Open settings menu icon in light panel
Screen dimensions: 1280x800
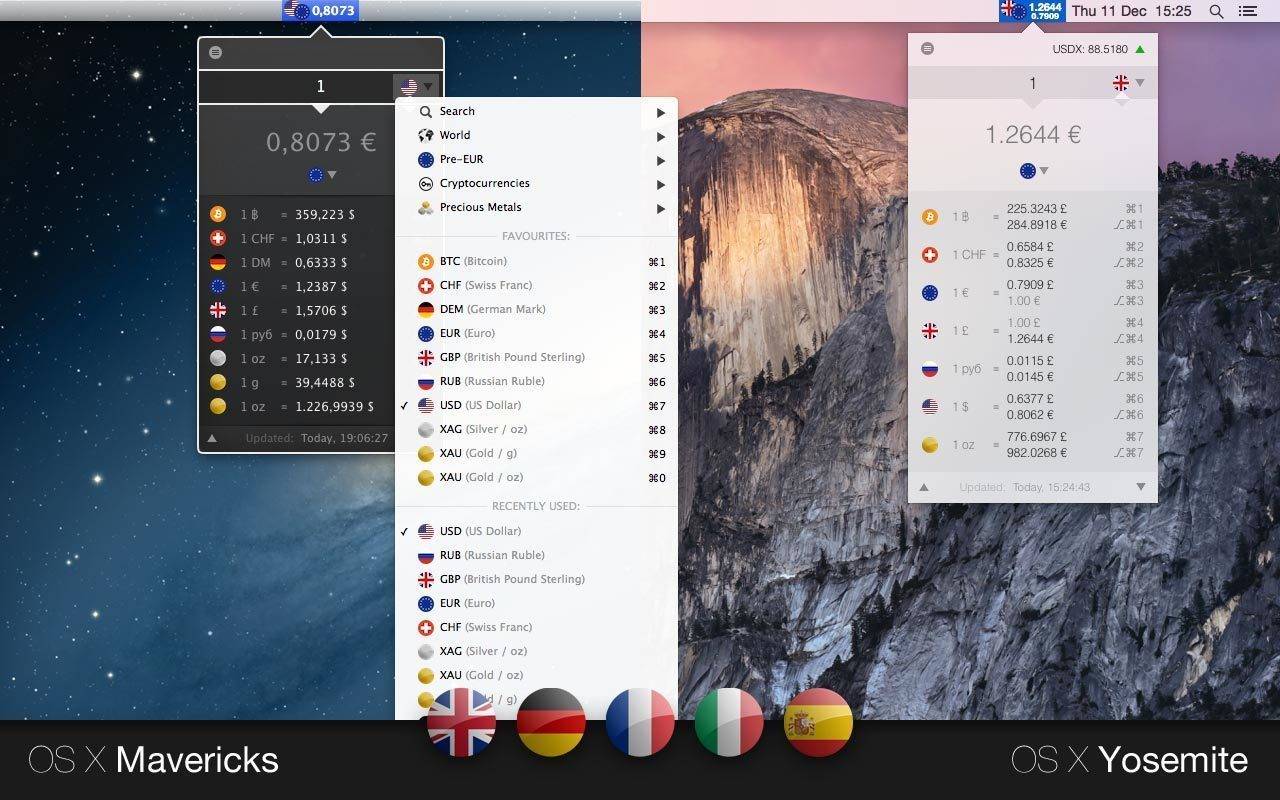(927, 48)
